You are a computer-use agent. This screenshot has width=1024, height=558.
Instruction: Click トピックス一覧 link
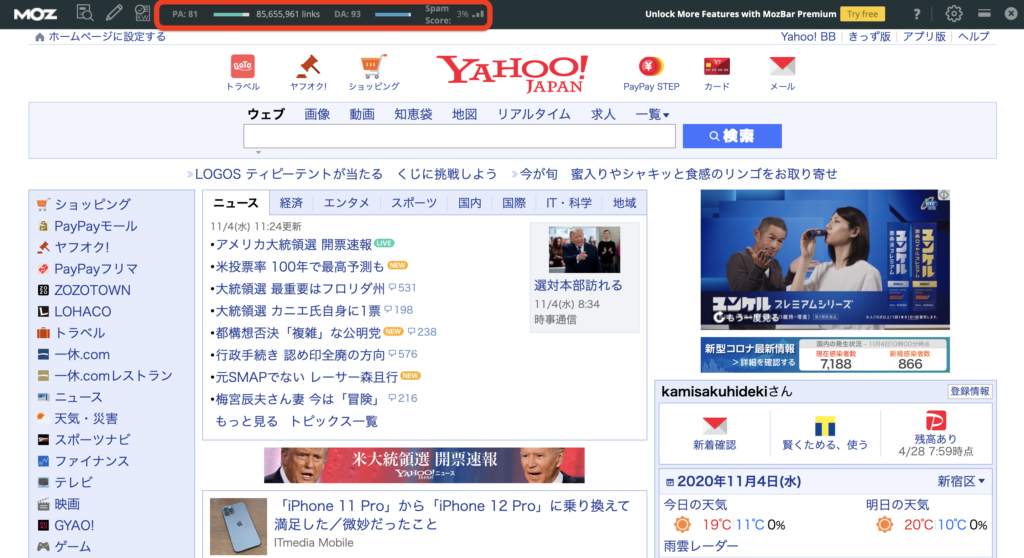pyautogui.click(x=334, y=421)
